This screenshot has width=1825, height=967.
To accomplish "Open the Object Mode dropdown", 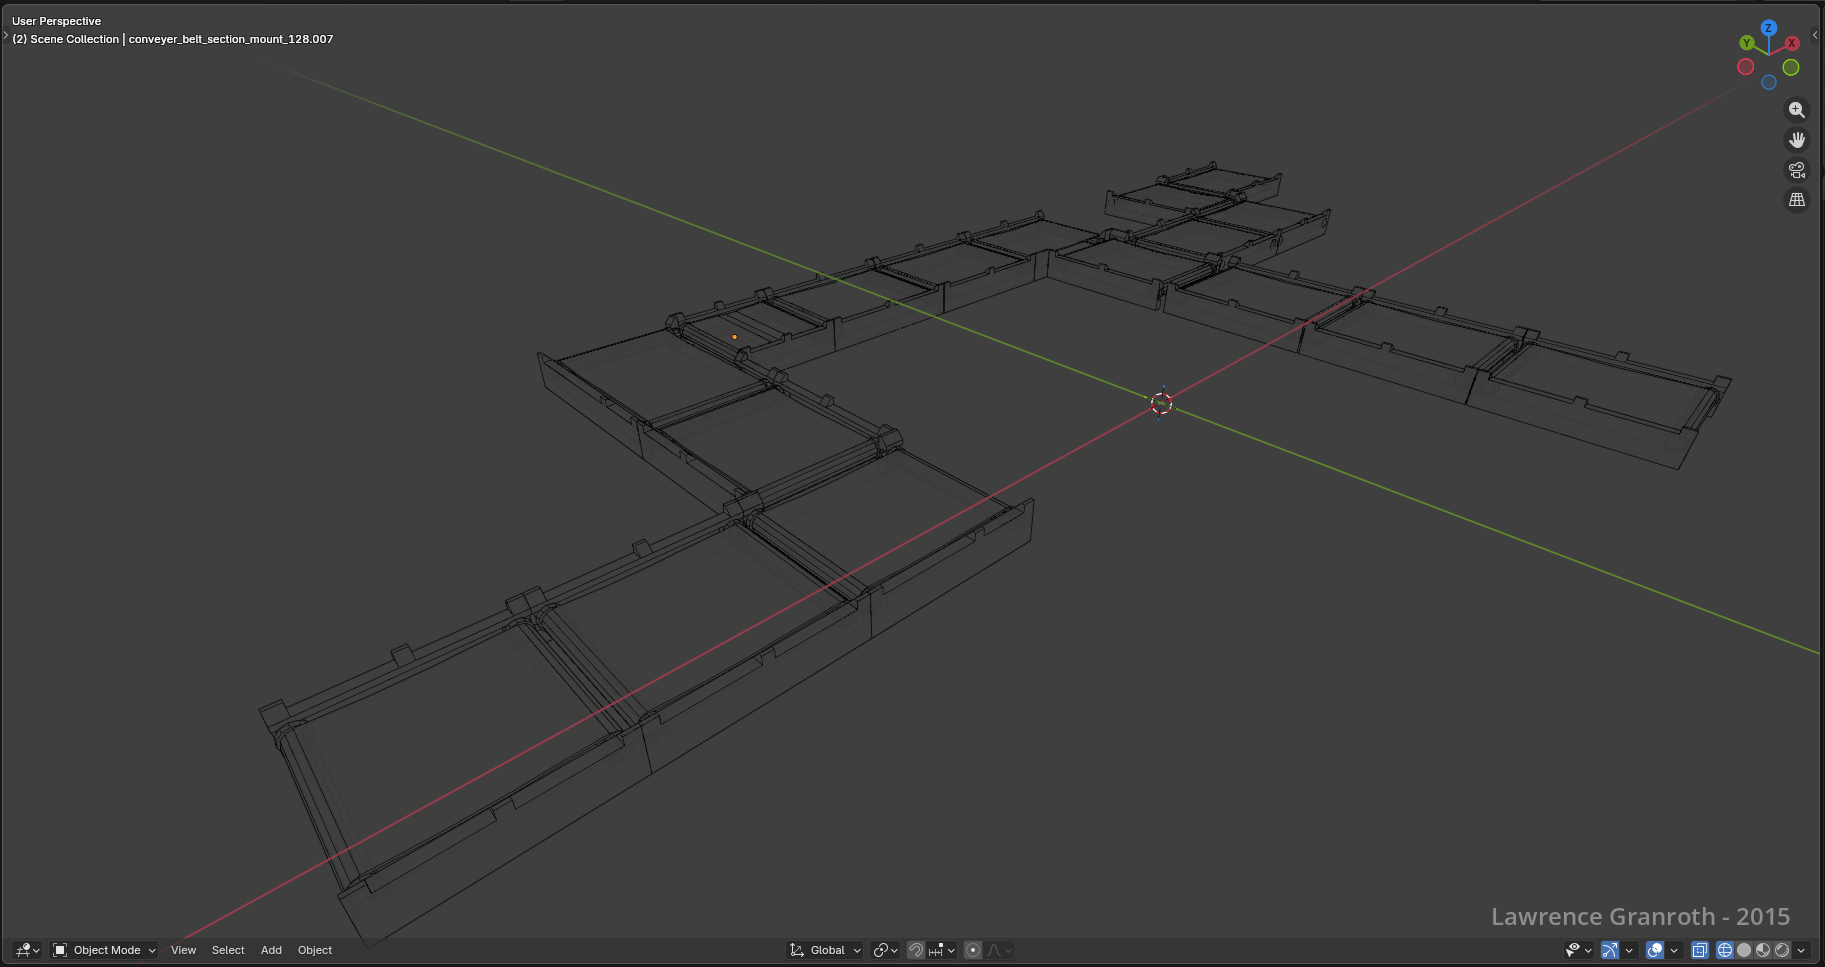I will pyautogui.click(x=105, y=950).
